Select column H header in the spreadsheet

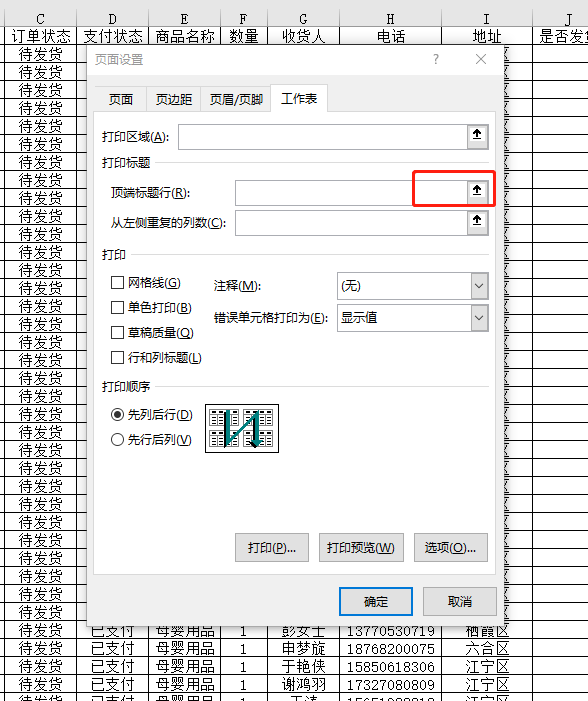pos(390,19)
